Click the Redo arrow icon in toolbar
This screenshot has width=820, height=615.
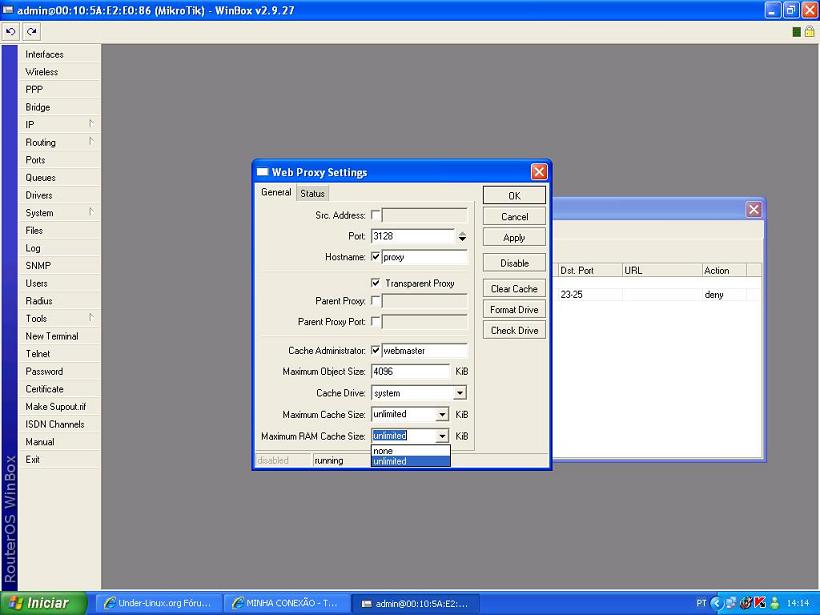coord(31,32)
